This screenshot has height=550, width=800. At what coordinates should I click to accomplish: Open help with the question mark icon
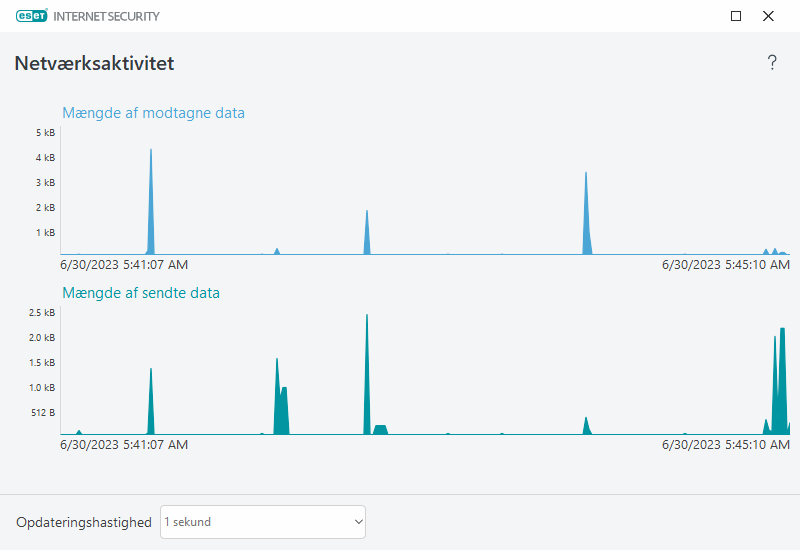772,63
